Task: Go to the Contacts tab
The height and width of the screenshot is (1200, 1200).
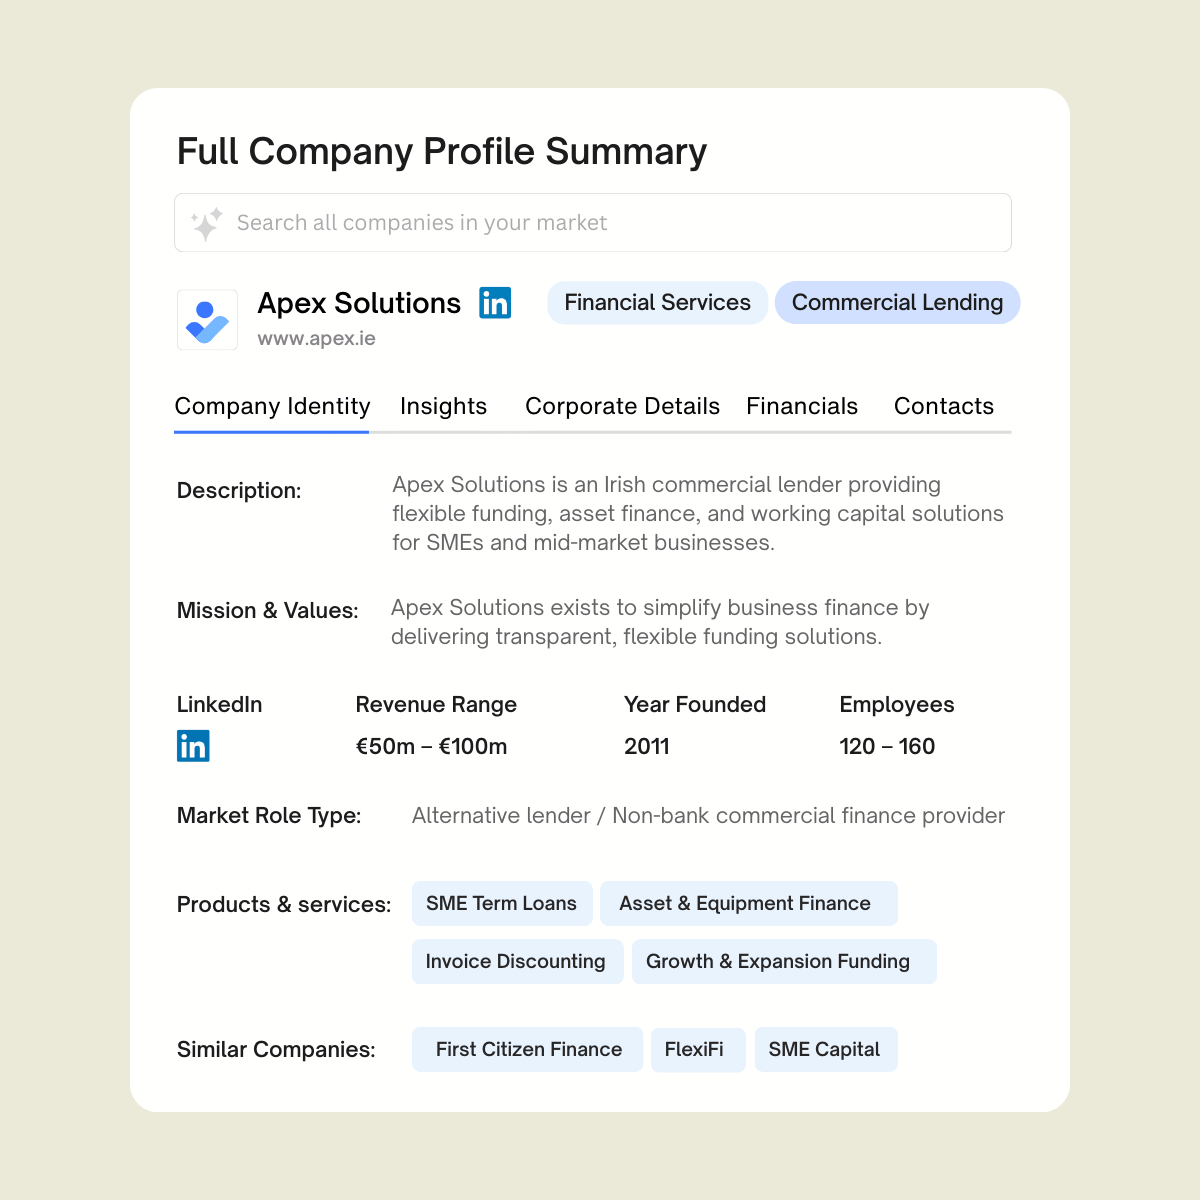Action: click(943, 407)
